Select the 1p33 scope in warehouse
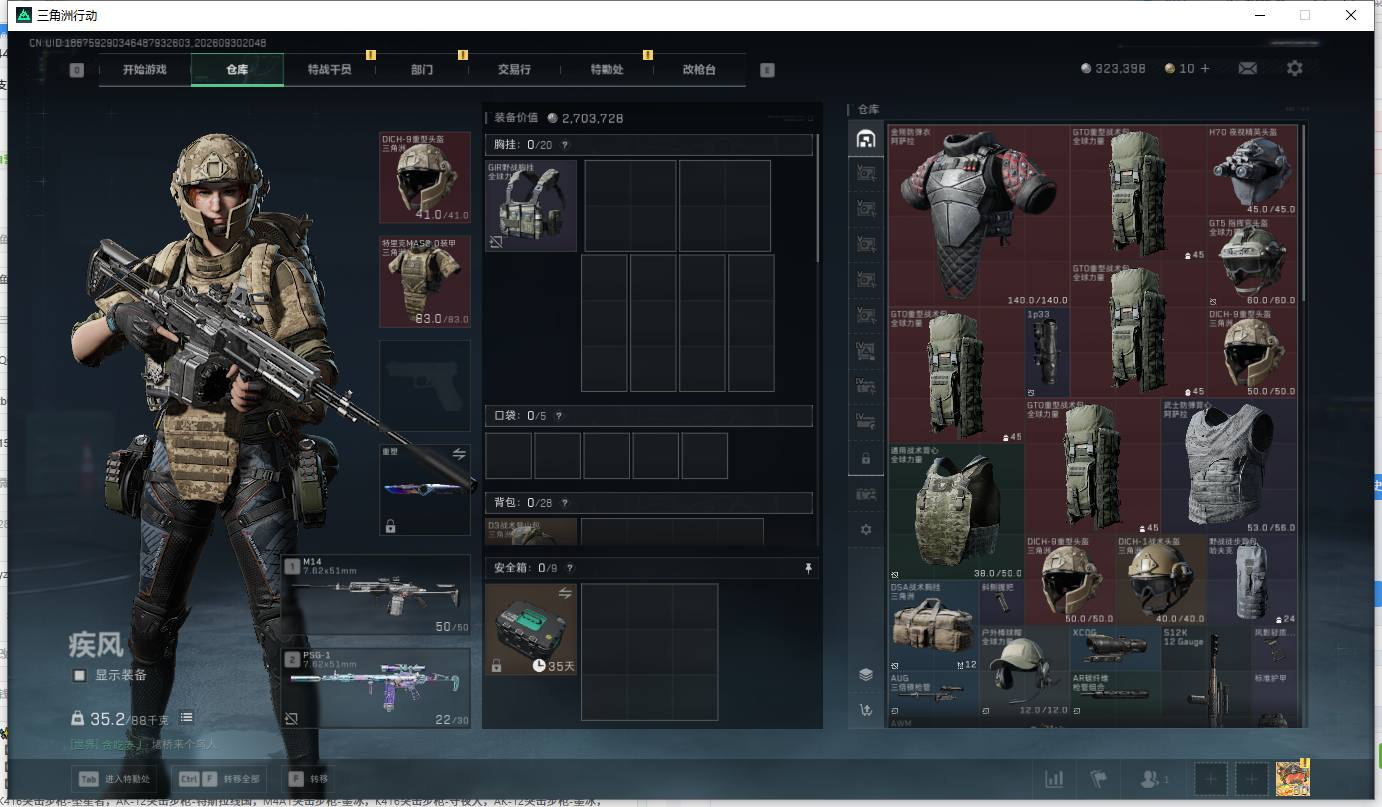The width and height of the screenshot is (1382, 807). click(x=1047, y=352)
